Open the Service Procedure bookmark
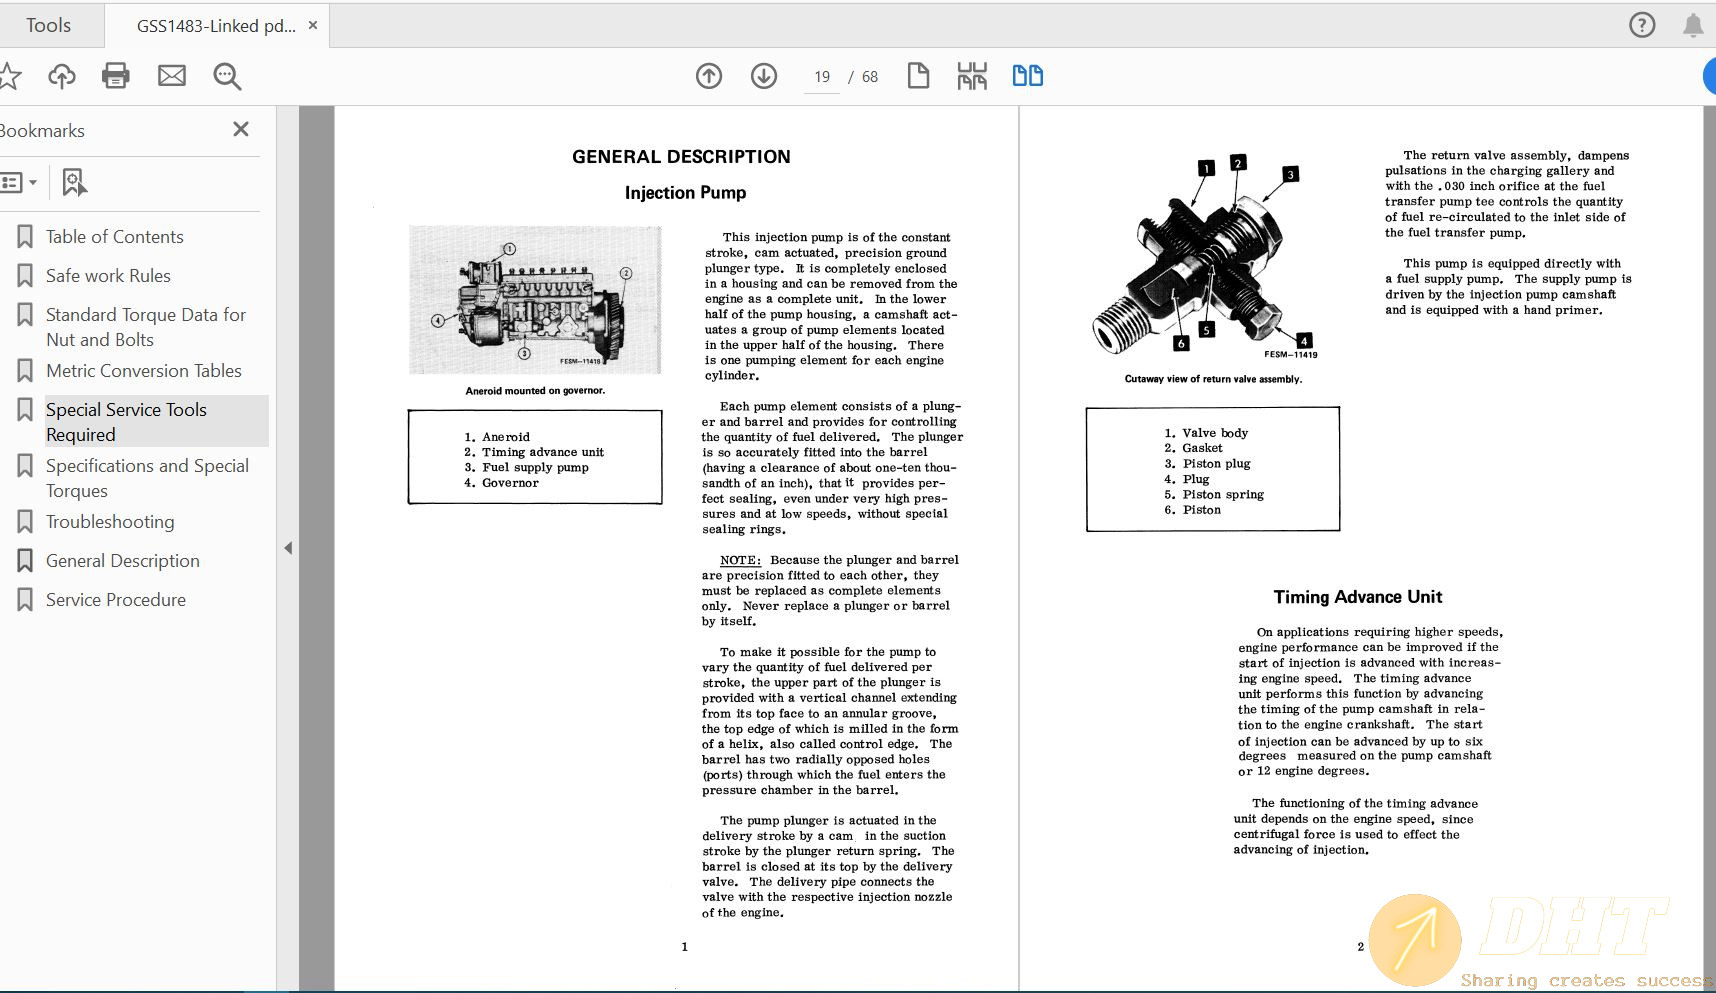 116,600
